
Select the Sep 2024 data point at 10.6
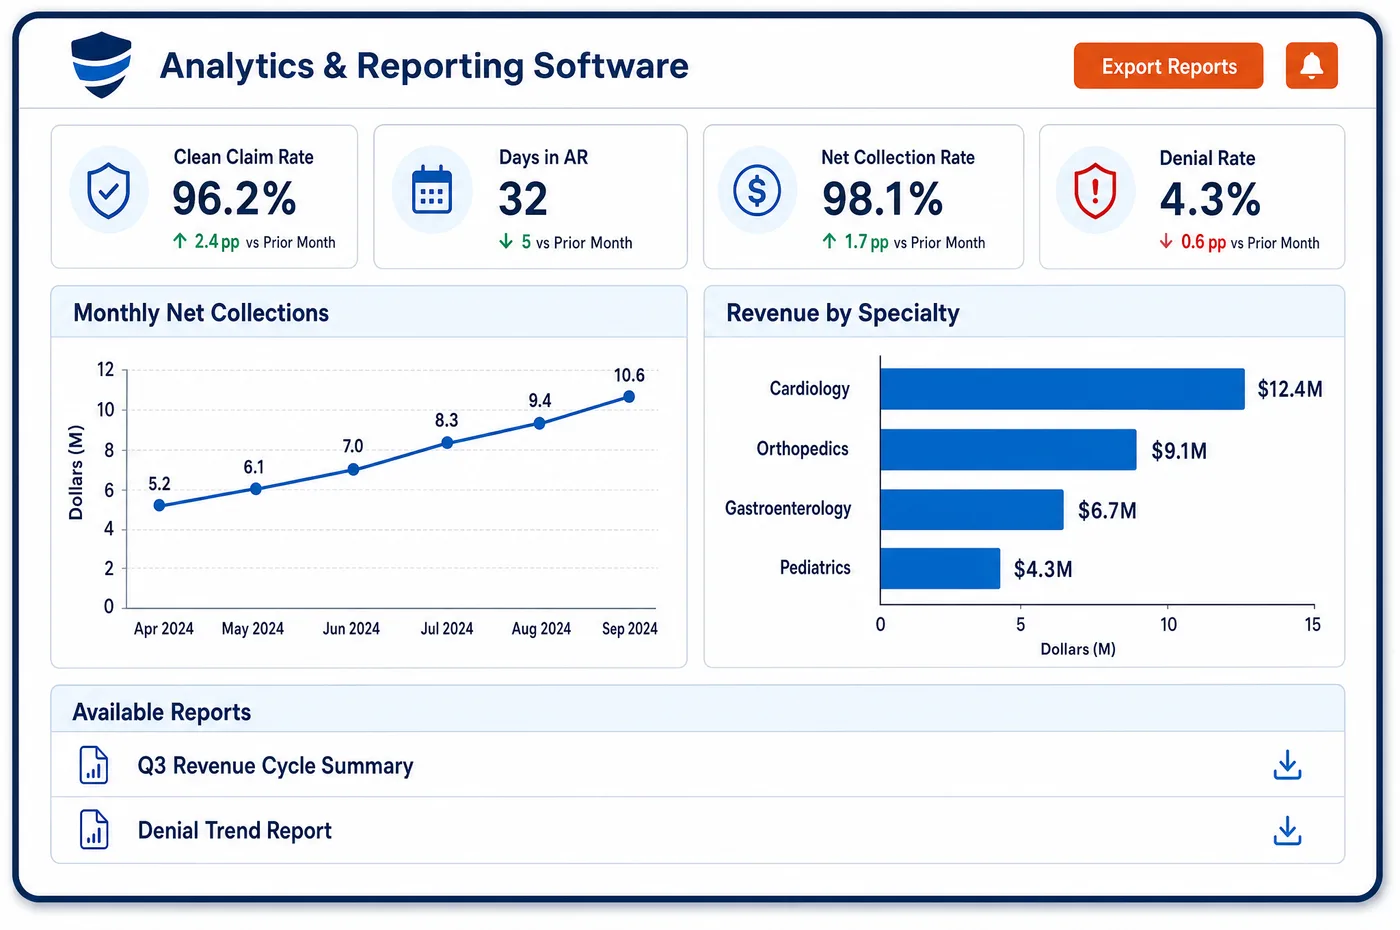[x=629, y=397]
